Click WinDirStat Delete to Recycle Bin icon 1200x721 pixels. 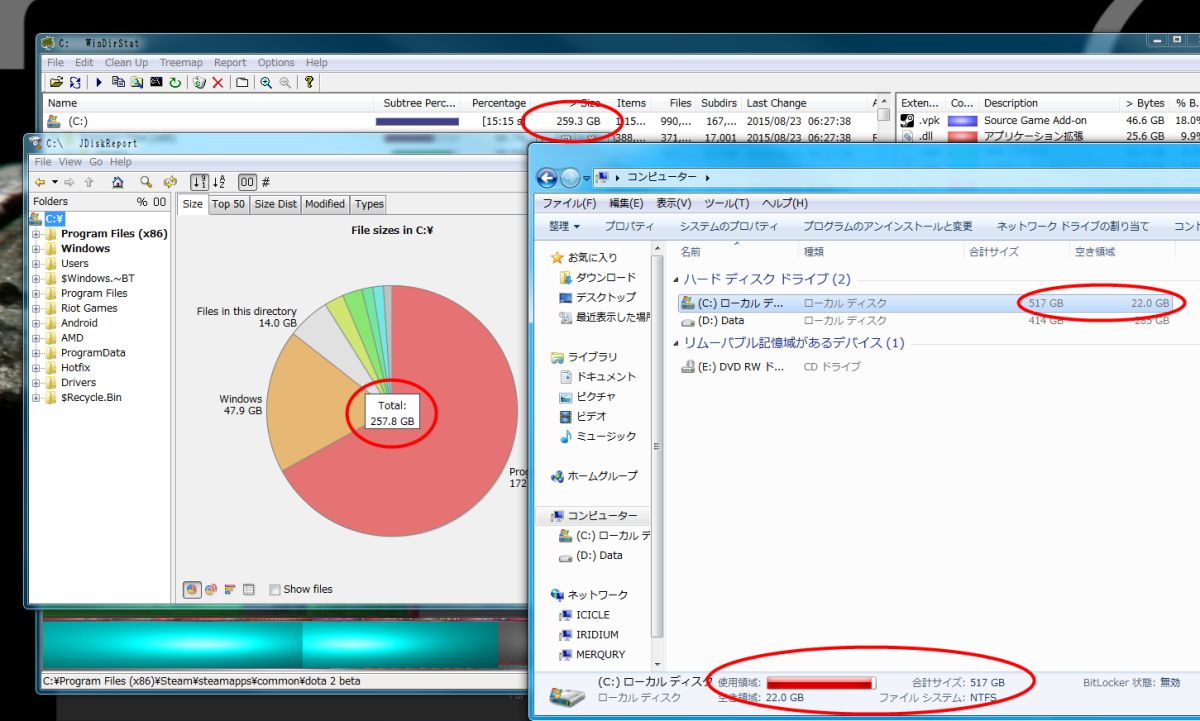pyautogui.click(x=199, y=82)
